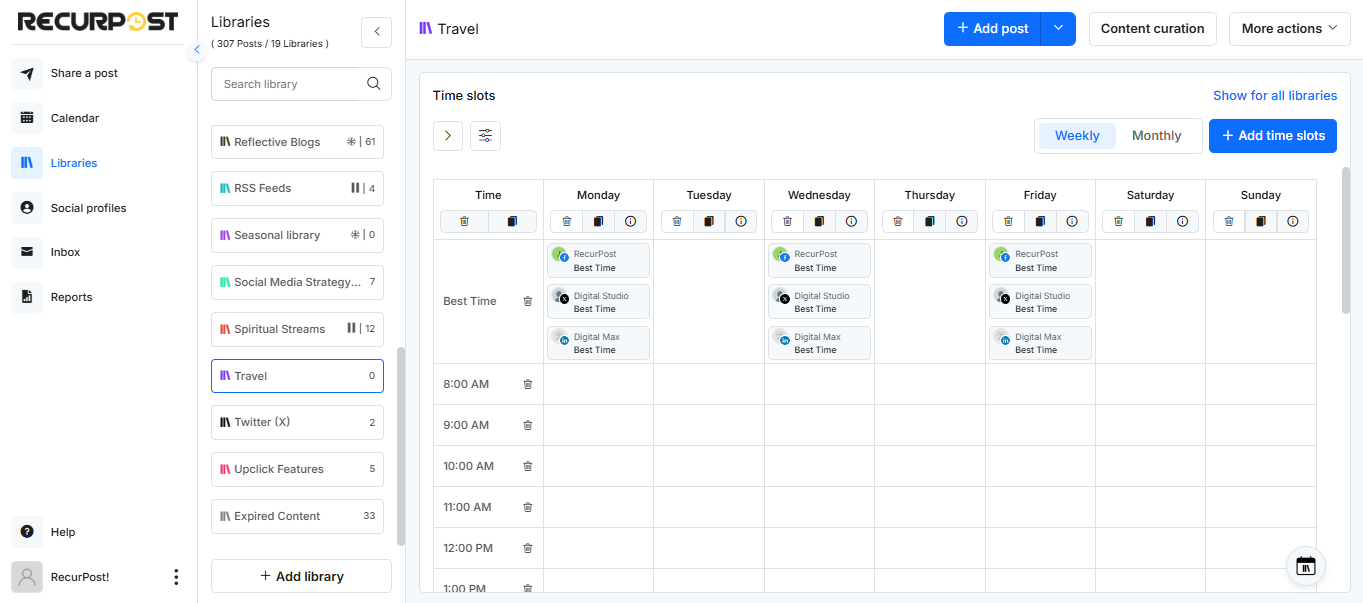Viewport: 1363px width, 603px height.
Task: Select the Twitter (X) library
Action: click(297, 422)
